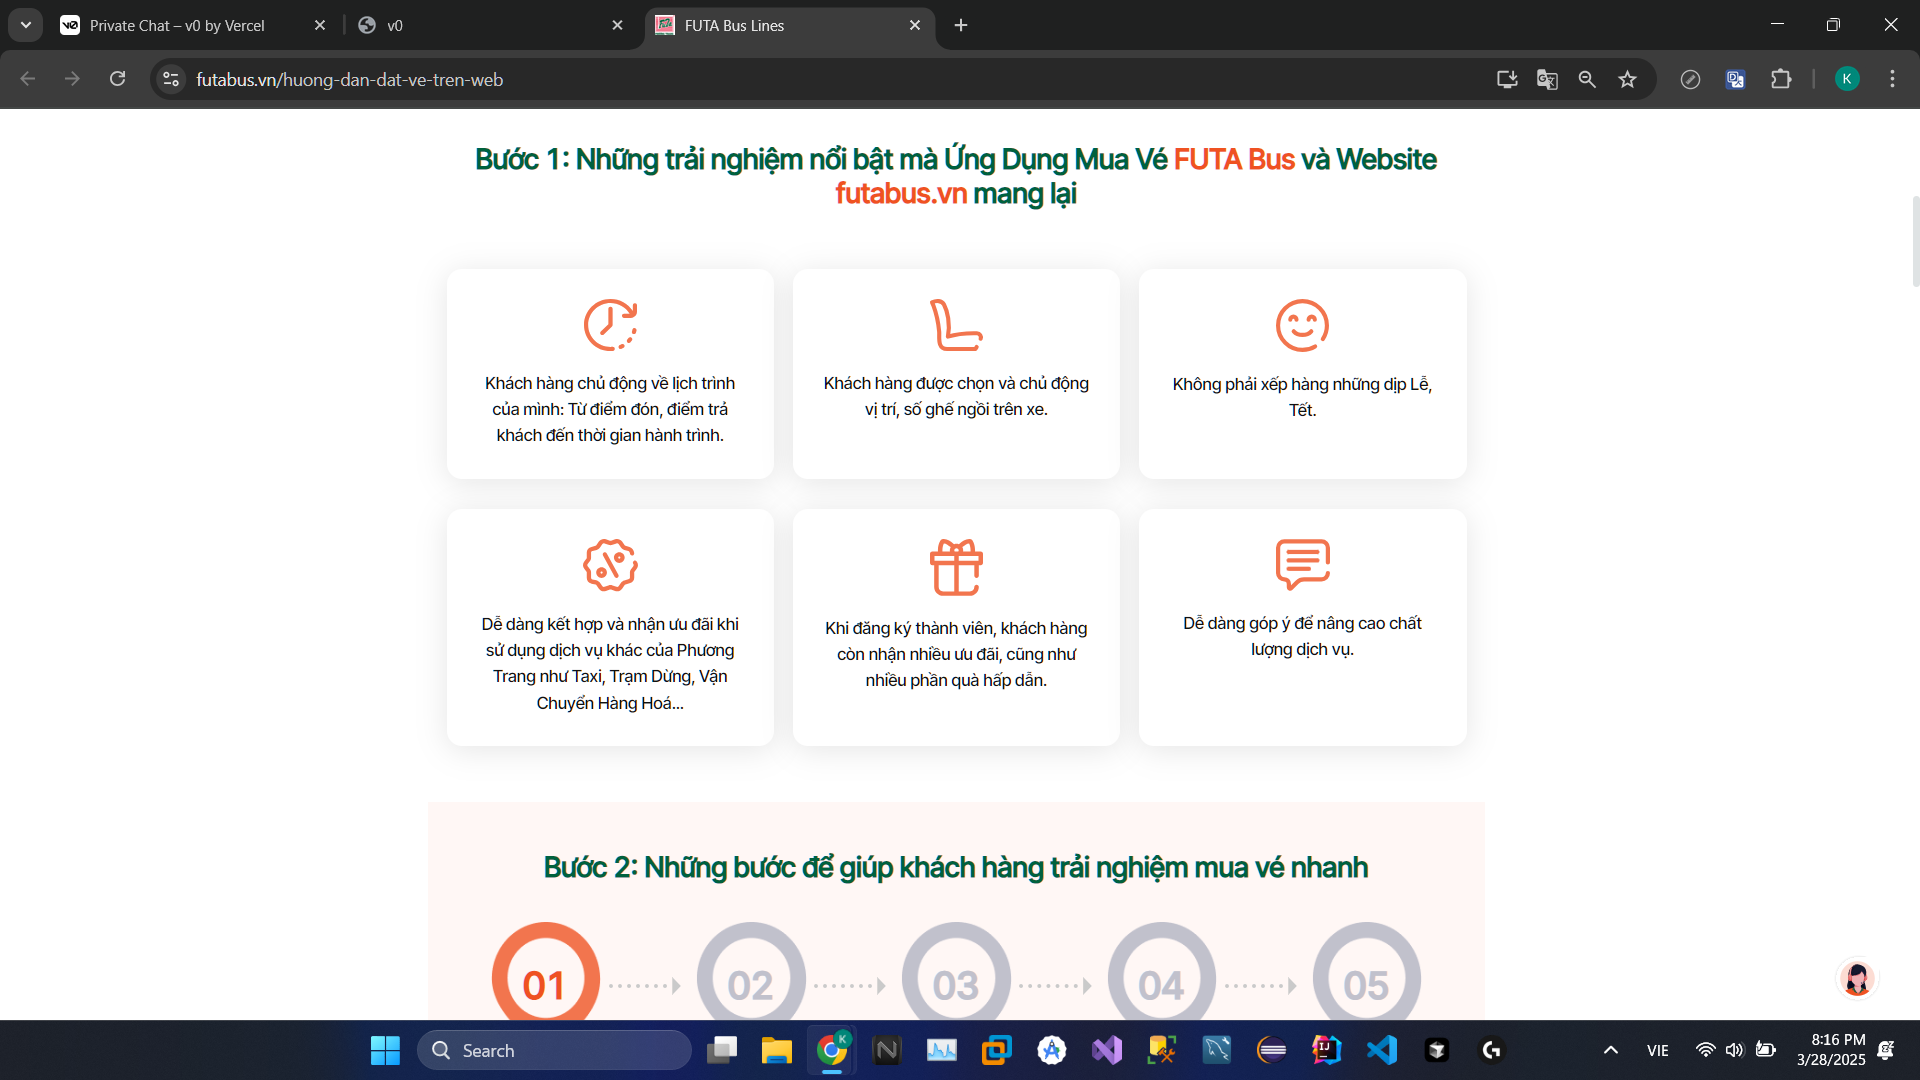Open IntelliJ IDEA from the taskbar

(x=1327, y=1050)
